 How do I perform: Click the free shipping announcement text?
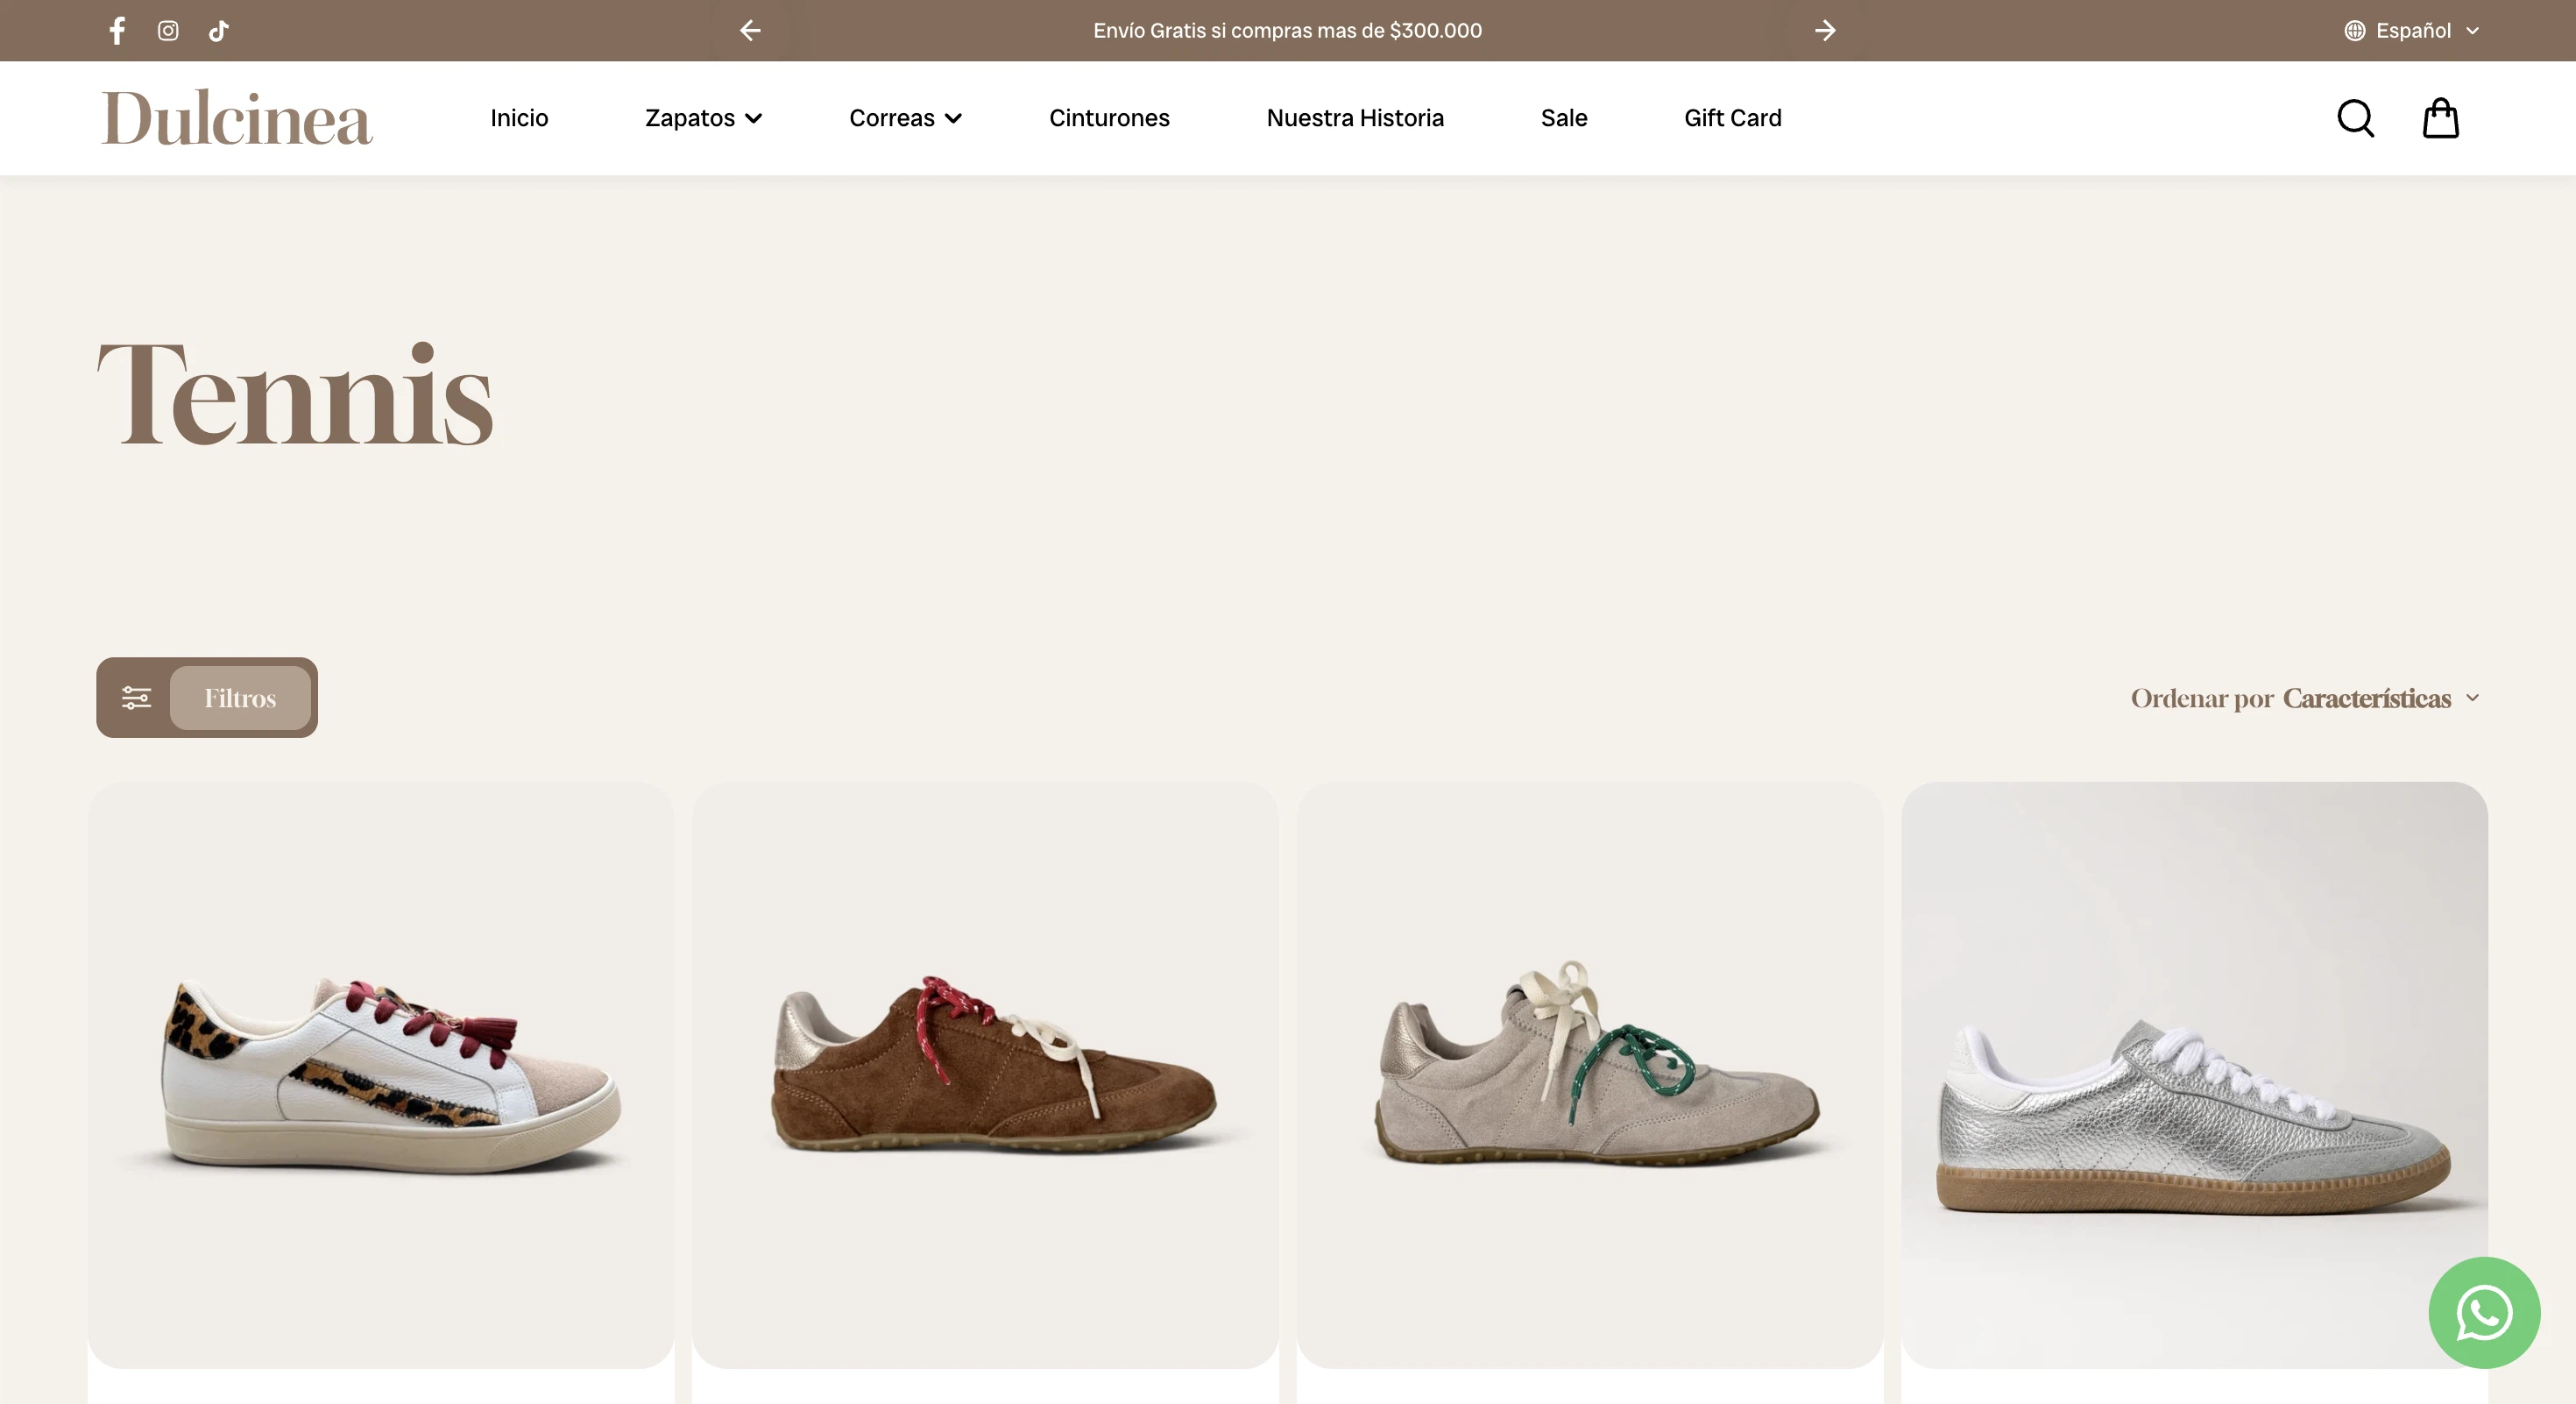coord(1287,30)
